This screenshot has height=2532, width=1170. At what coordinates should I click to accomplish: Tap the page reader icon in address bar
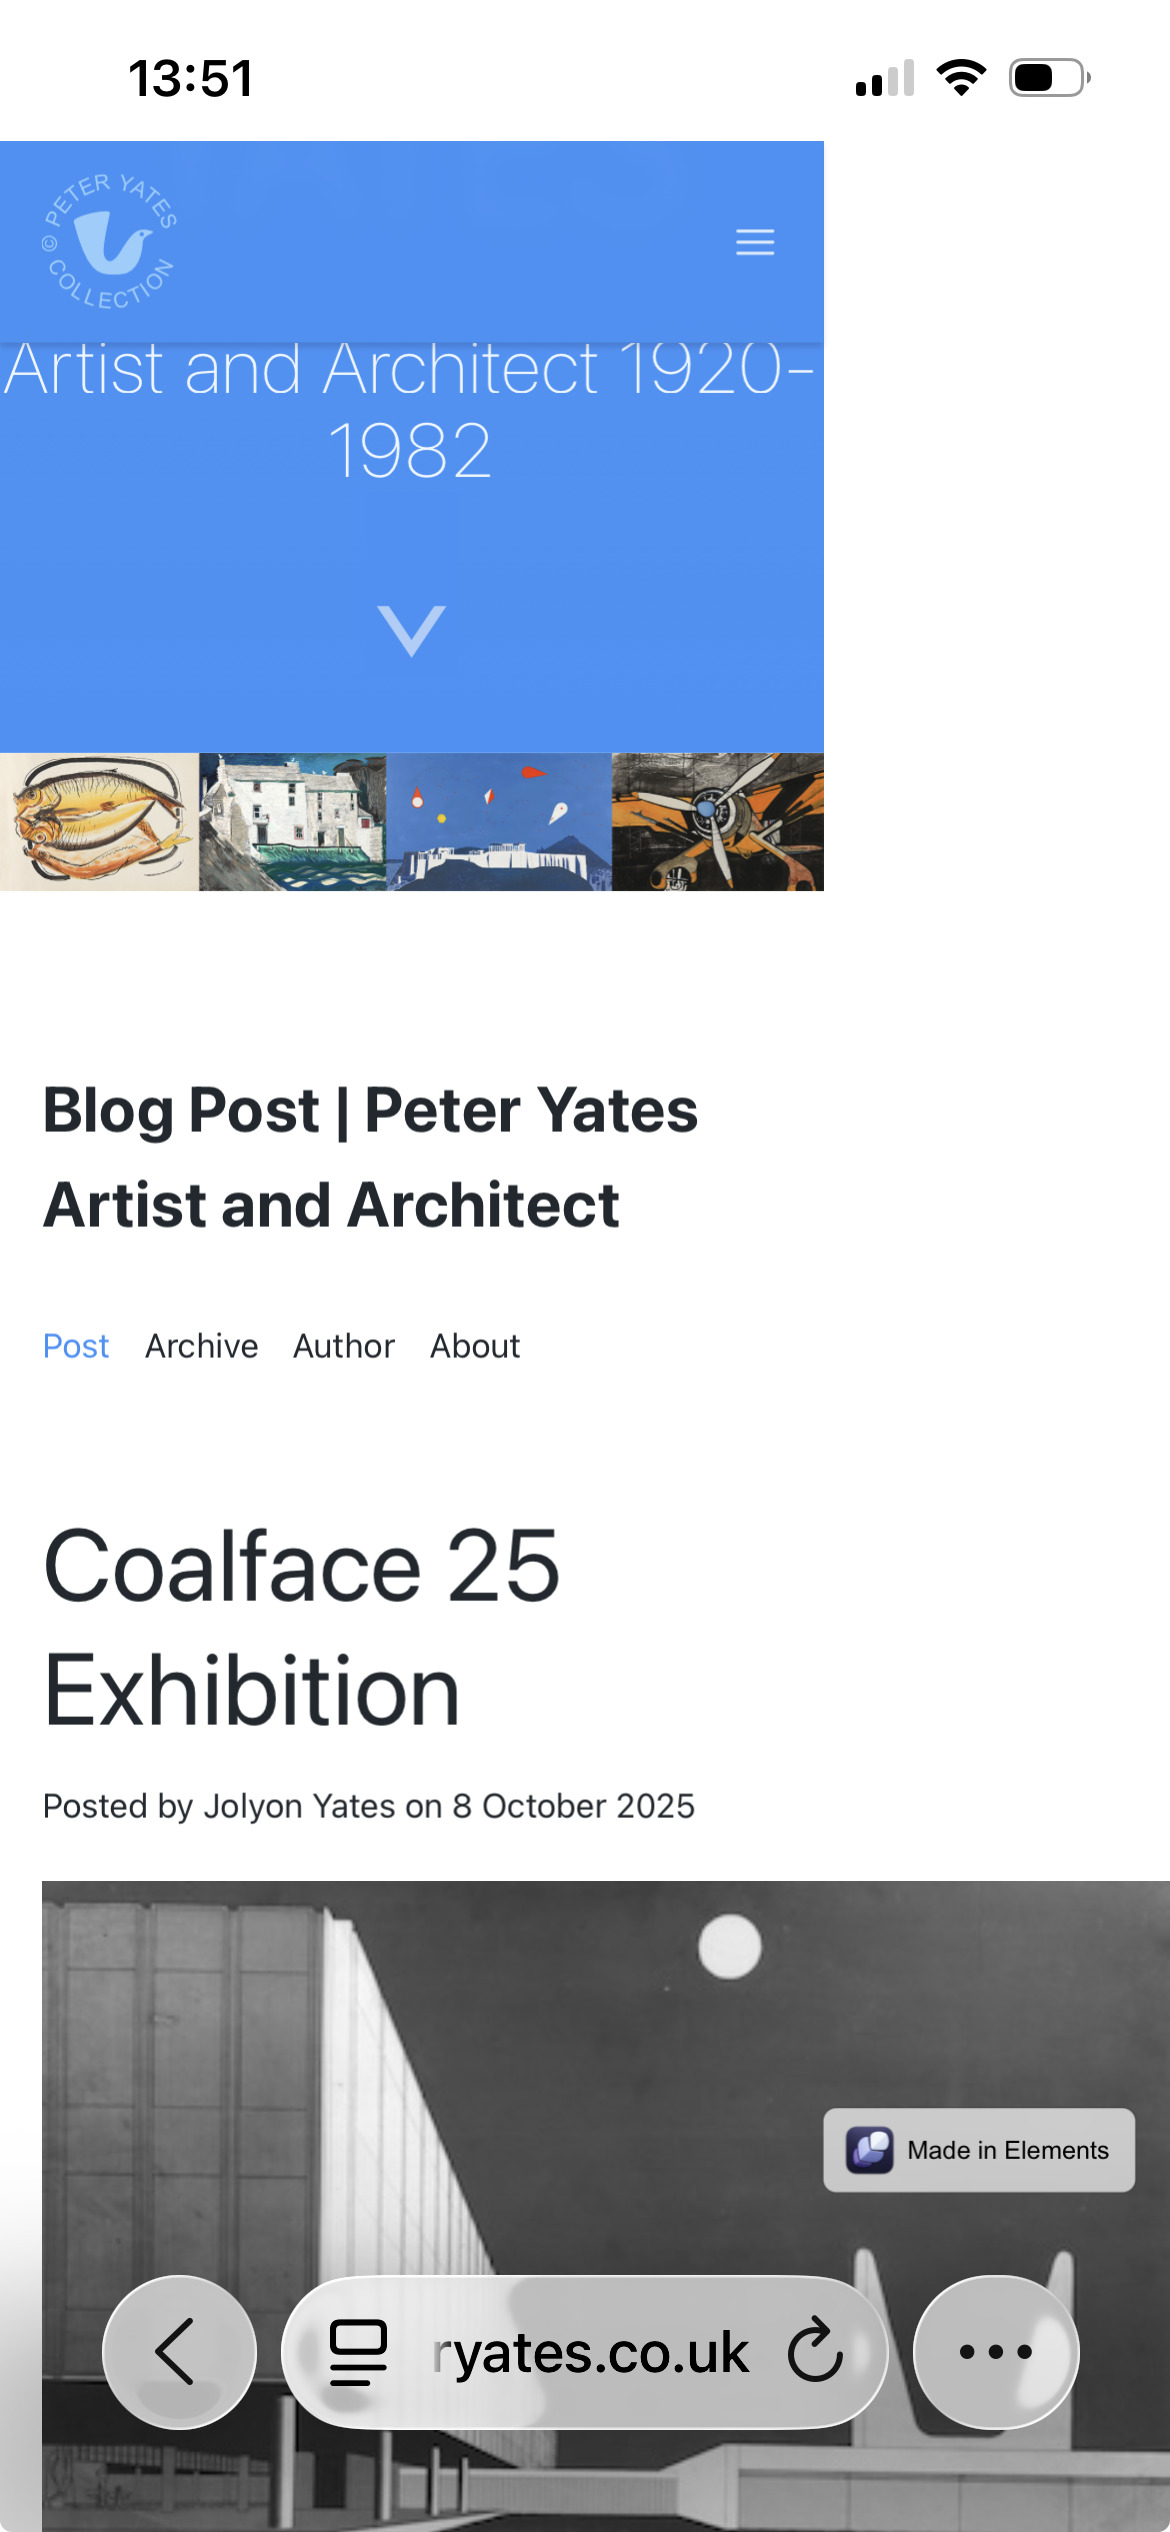coord(358,2351)
